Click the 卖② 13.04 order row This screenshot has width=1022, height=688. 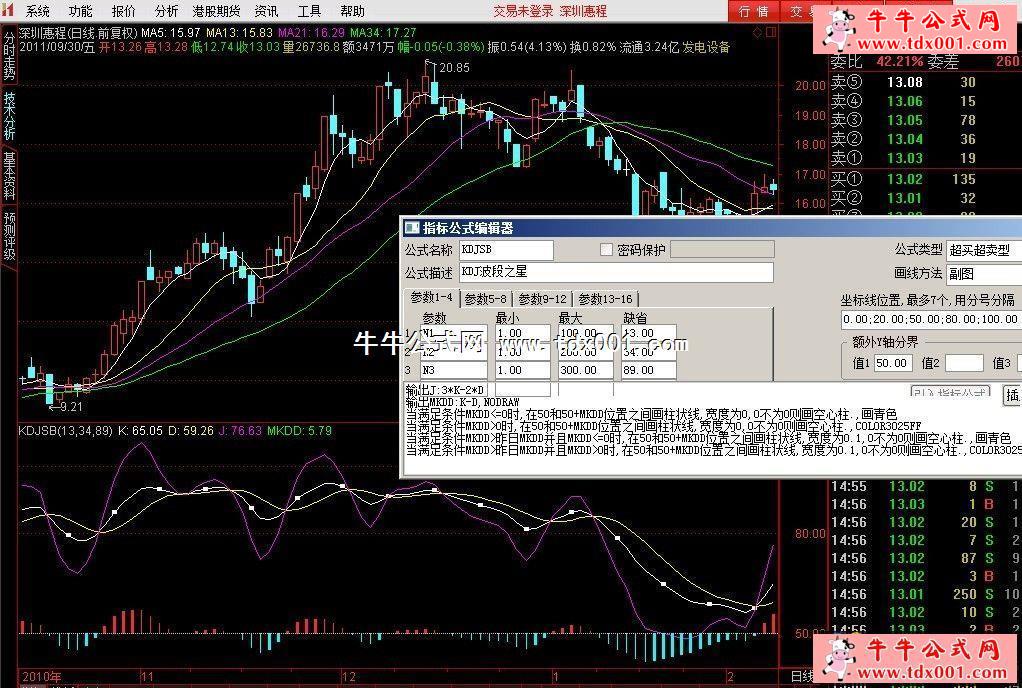point(924,139)
